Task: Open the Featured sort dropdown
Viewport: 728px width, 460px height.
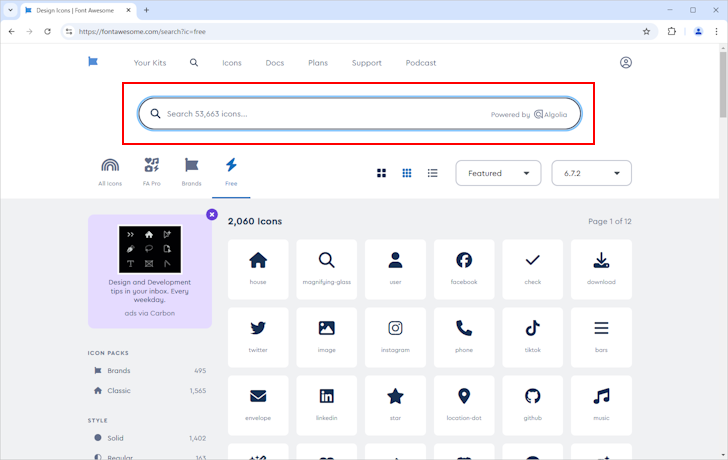Action: [x=498, y=173]
